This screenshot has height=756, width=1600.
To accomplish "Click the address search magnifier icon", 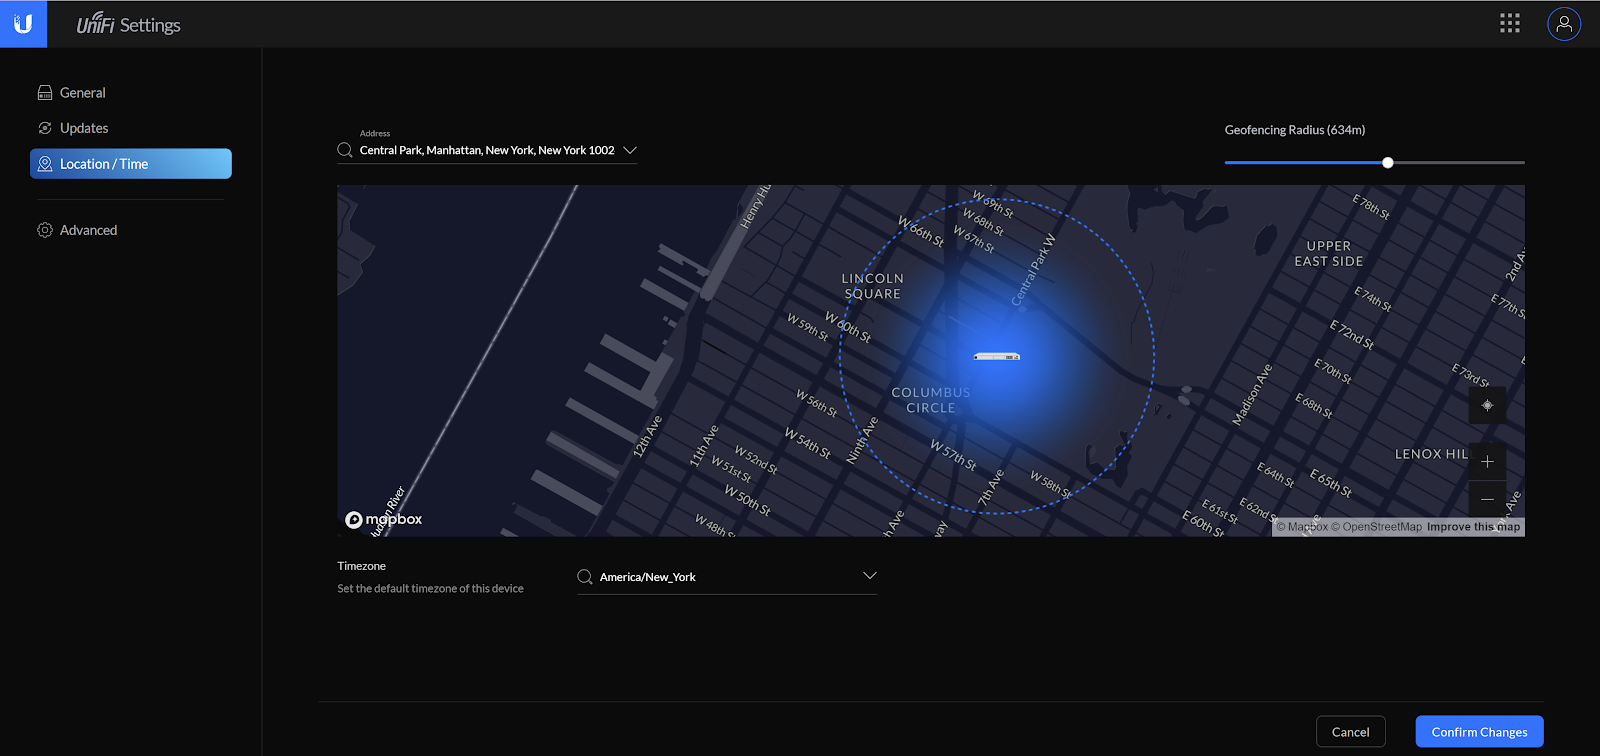I will [x=345, y=150].
